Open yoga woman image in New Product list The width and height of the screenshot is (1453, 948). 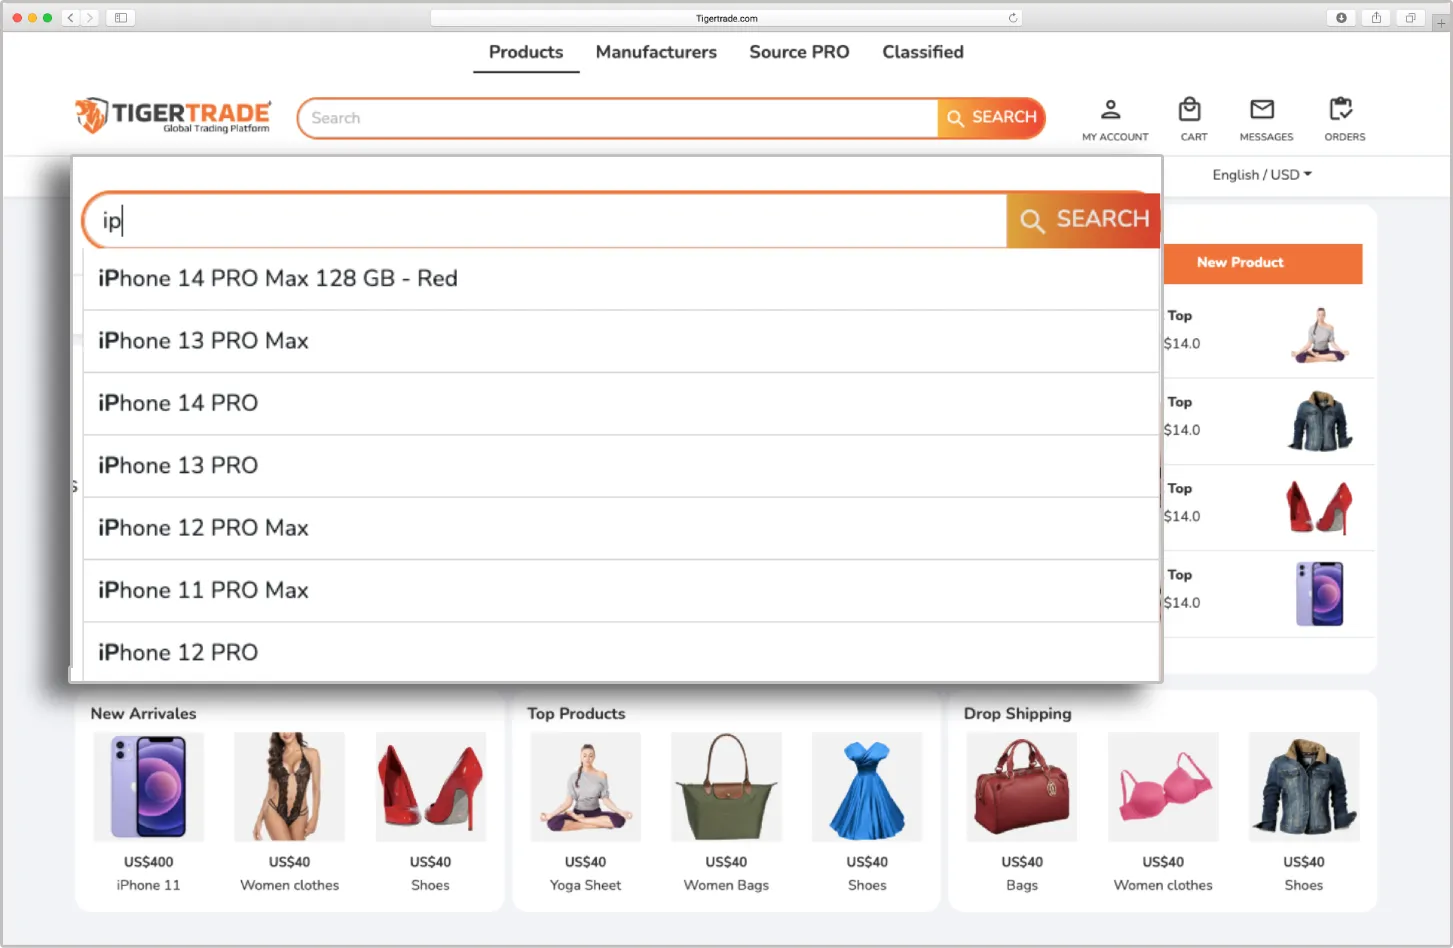tap(1320, 335)
